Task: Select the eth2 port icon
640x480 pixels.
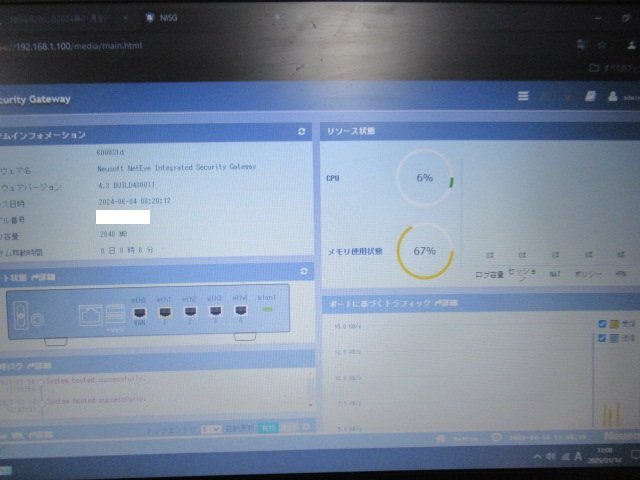Action: (190, 312)
